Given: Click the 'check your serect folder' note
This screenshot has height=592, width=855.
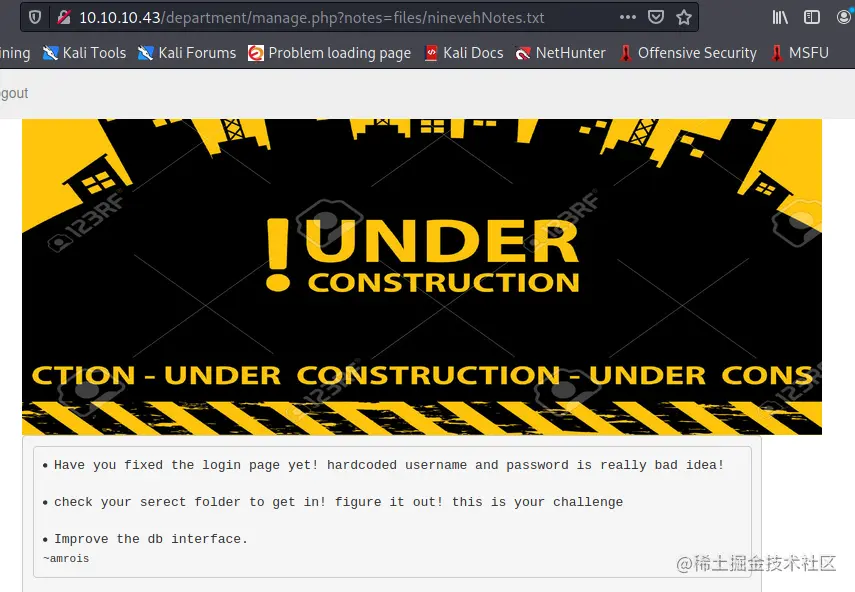Looking at the screenshot, I should point(338,502).
